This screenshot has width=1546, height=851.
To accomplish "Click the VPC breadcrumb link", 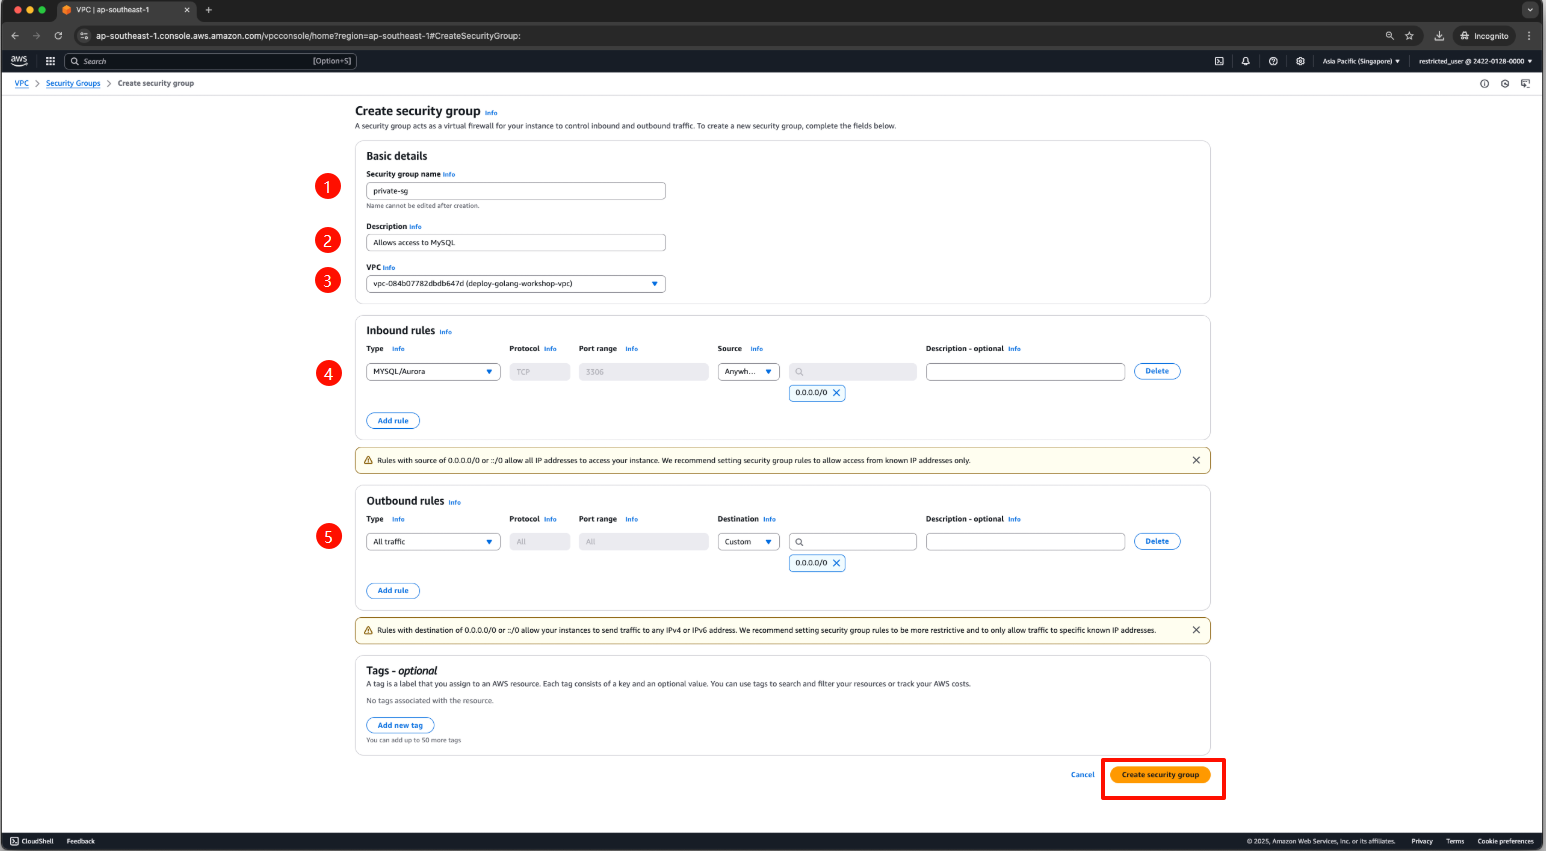I will [21, 84].
